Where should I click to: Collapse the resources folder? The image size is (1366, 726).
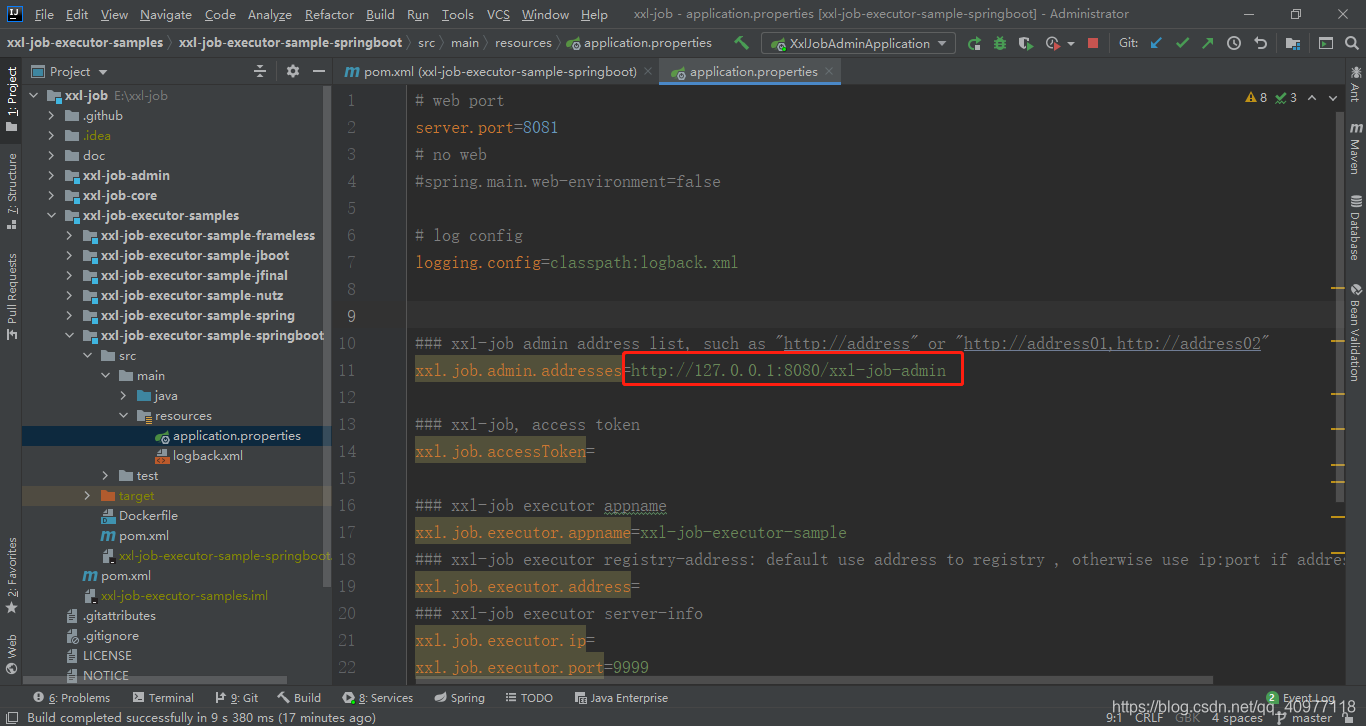tap(124, 415)
